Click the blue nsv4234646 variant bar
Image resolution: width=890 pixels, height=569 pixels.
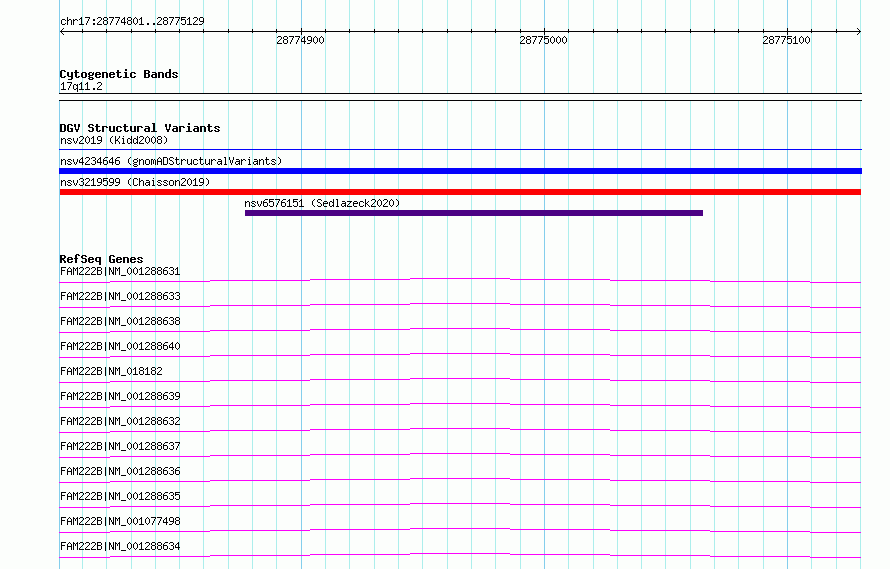tap(460, 171)
